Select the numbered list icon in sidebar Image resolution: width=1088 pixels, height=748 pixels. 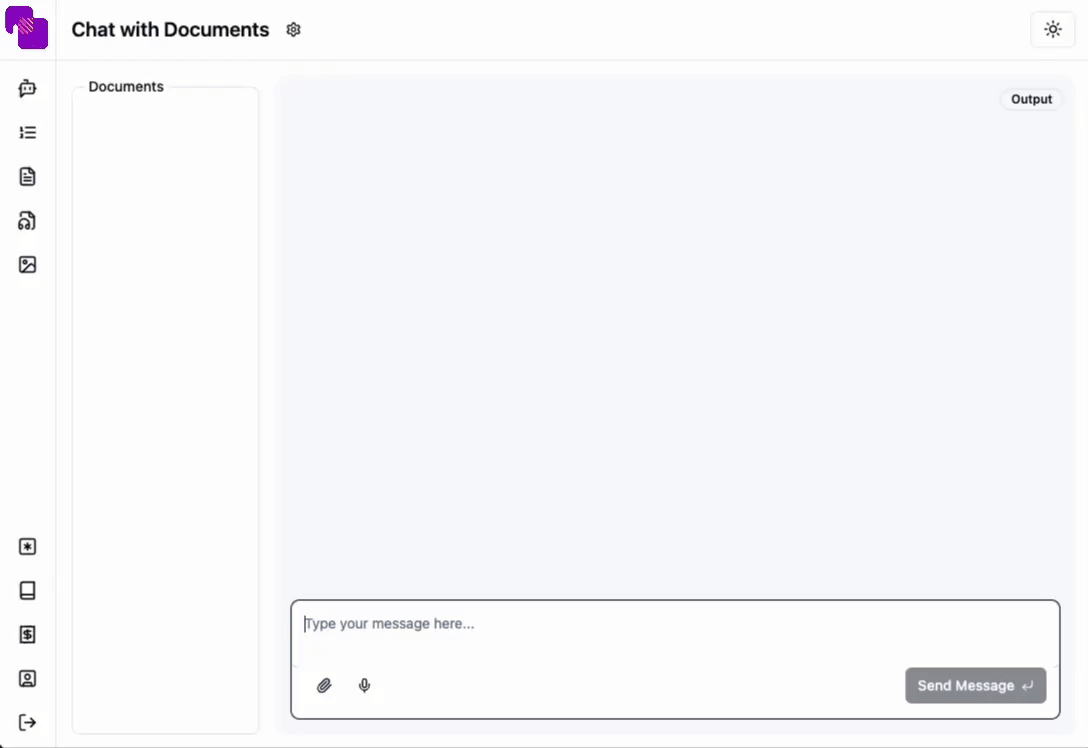click(27, 132)
